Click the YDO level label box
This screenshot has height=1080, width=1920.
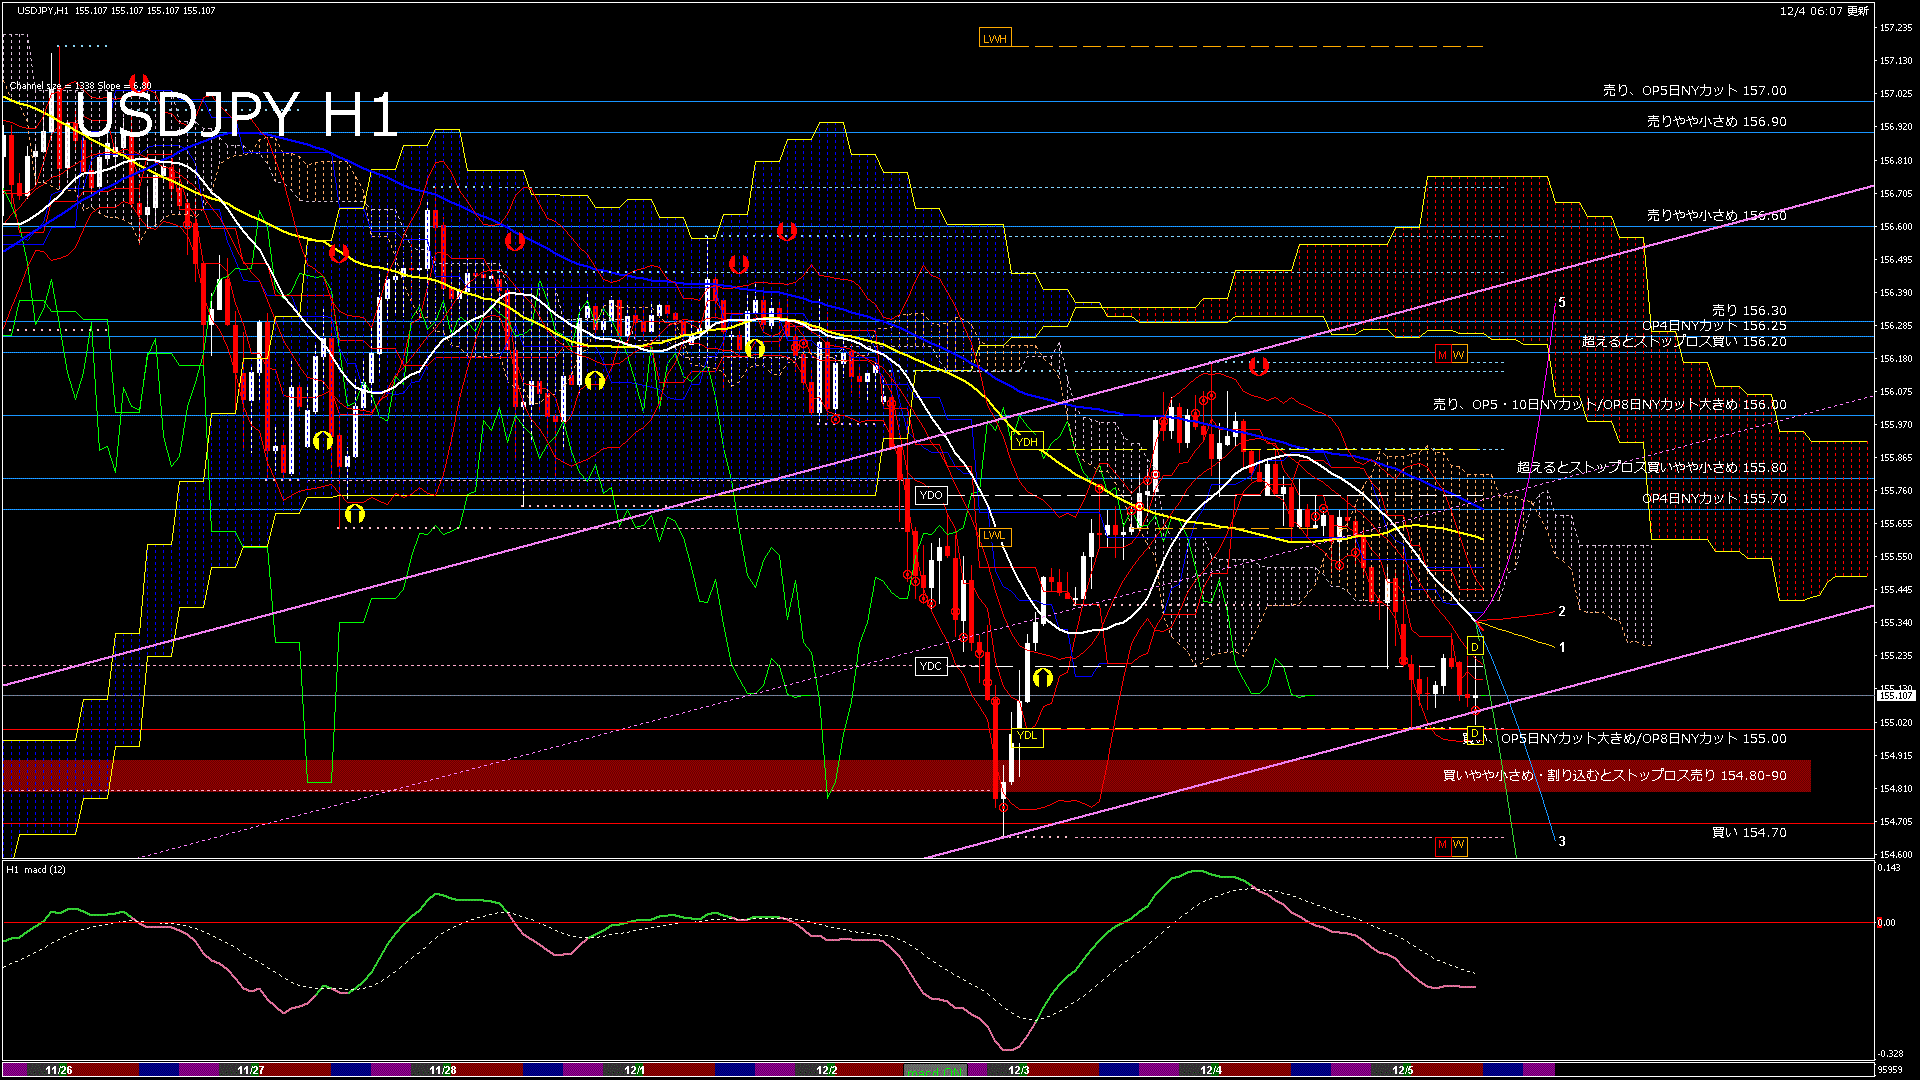coord(931,495)
